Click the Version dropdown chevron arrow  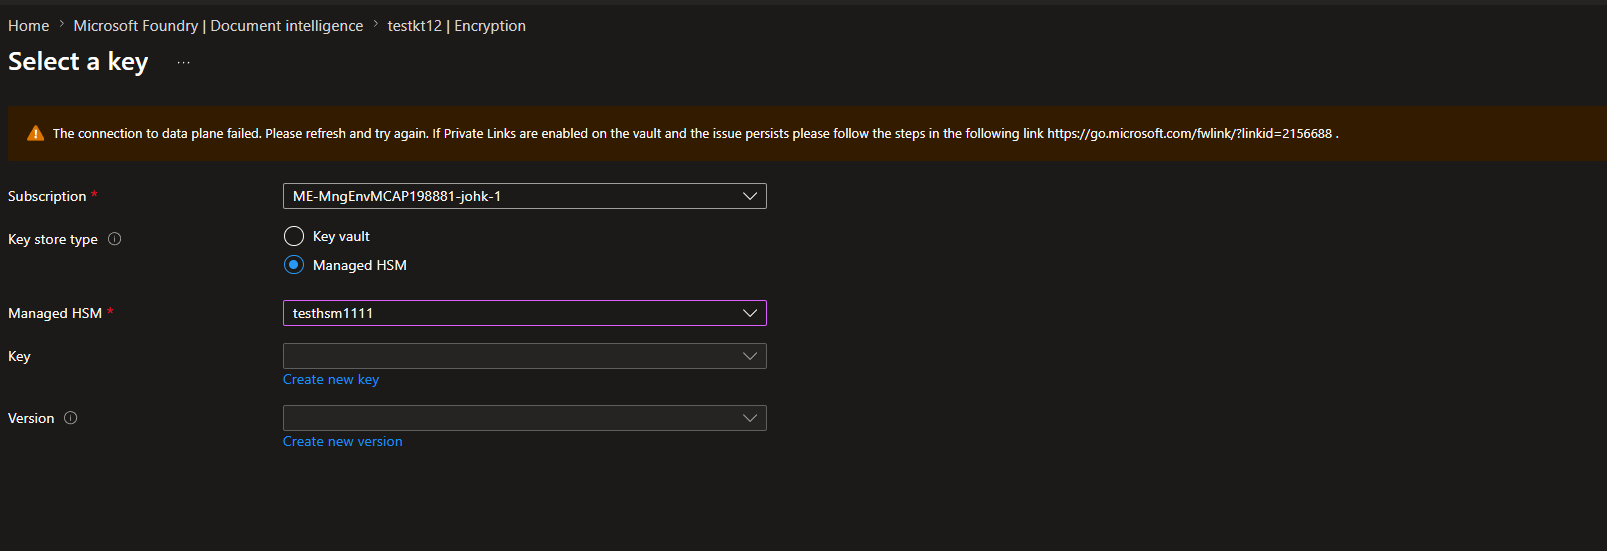(x=750, y=418)
